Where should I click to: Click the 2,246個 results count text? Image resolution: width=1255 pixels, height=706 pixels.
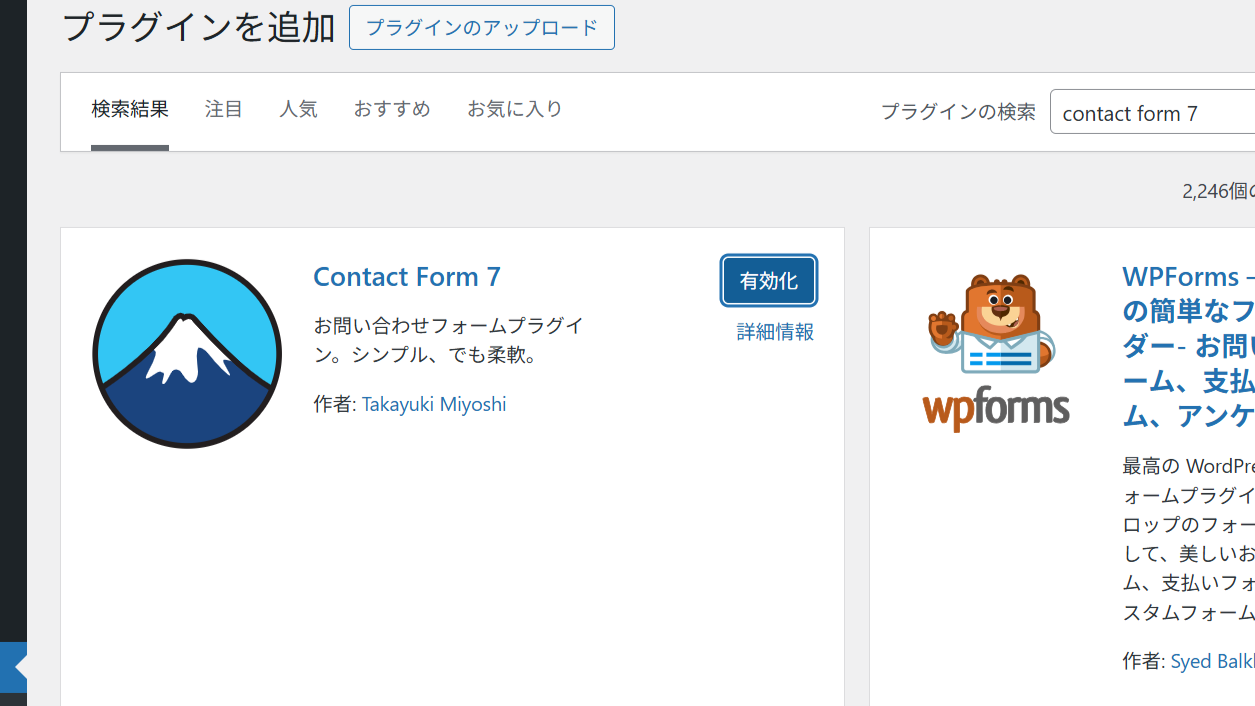[x=1218, y=191]
